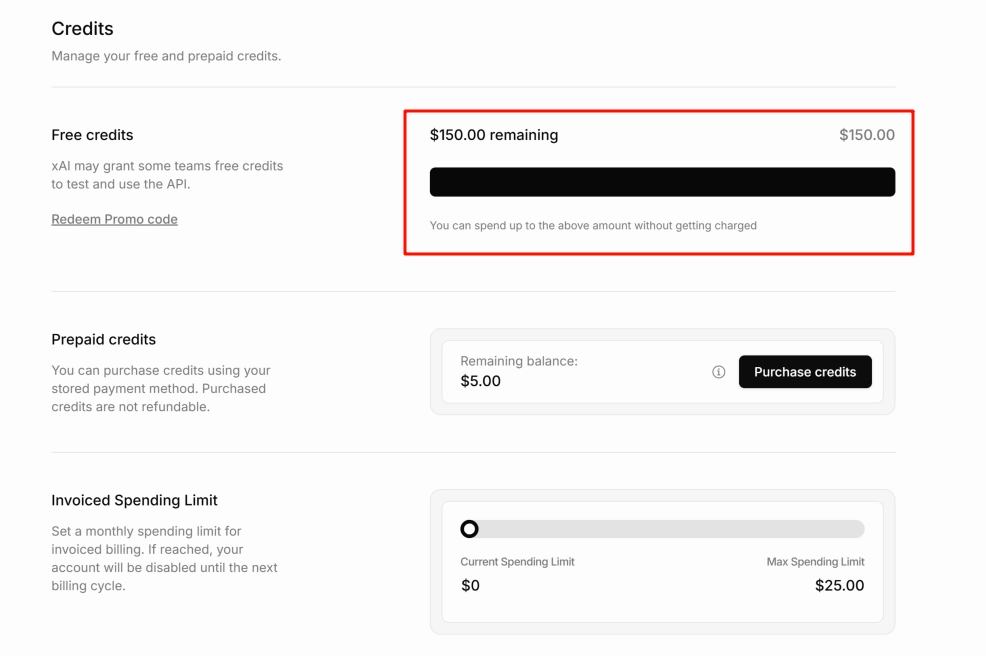
Task: Click the Remaining balance label
Action: click(x=518, y=361)
